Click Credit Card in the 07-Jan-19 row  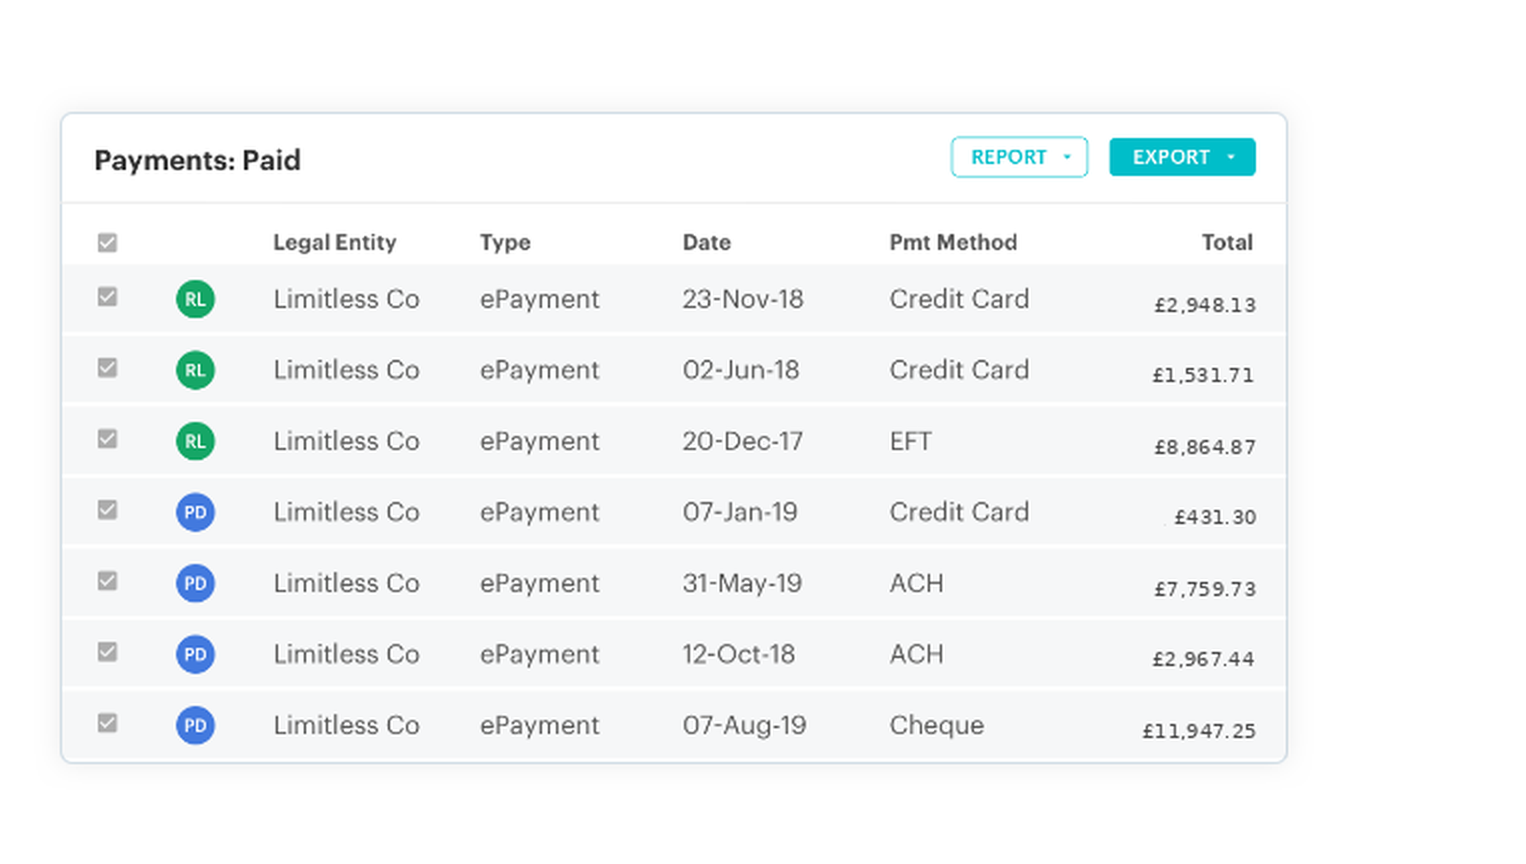(x=959, y=512)
